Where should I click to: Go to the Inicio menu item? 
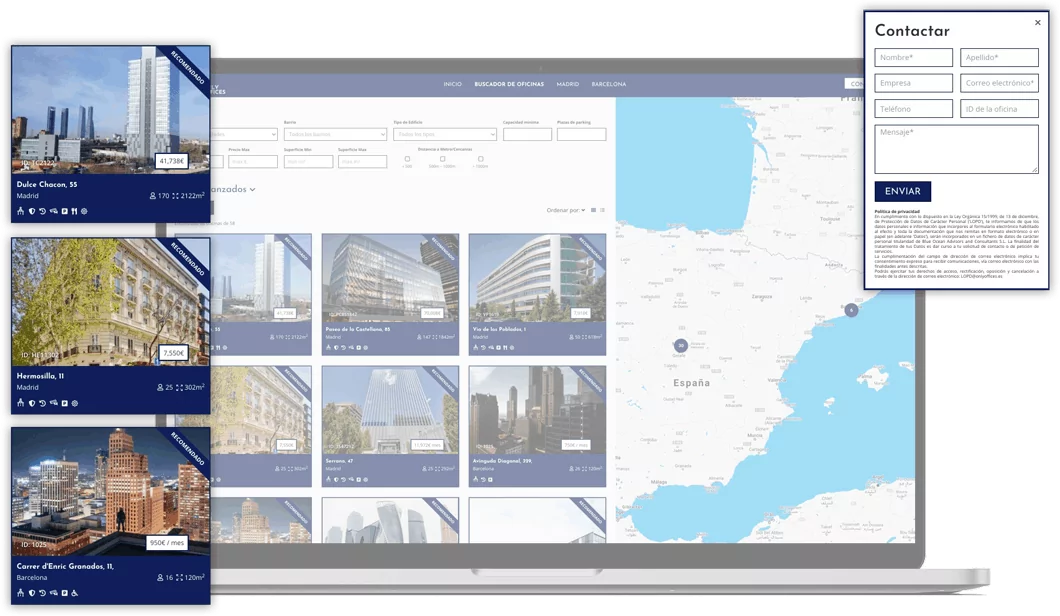click(452, 84)
